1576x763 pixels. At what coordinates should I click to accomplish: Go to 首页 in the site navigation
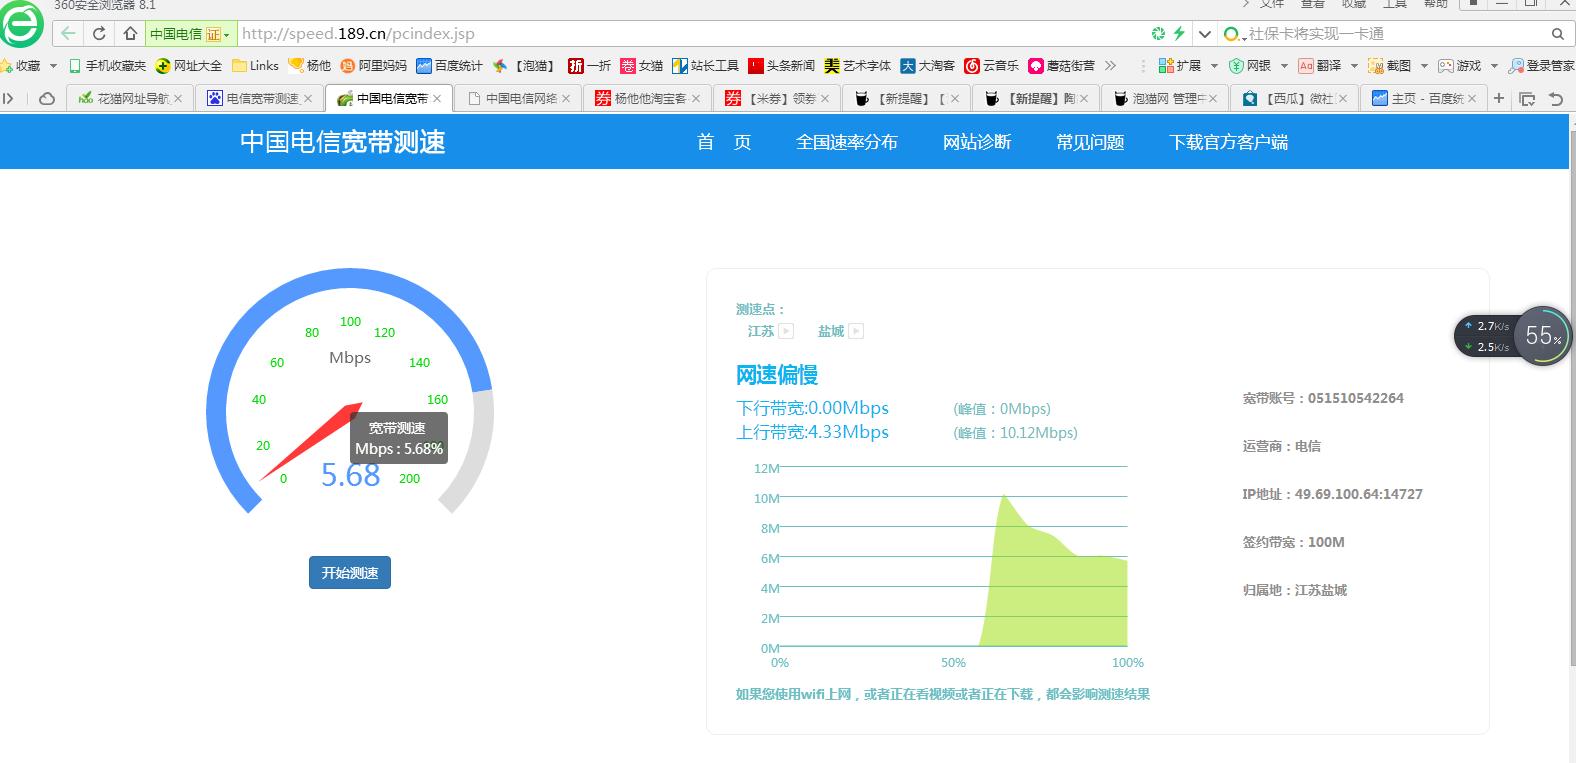pos(724,142)
